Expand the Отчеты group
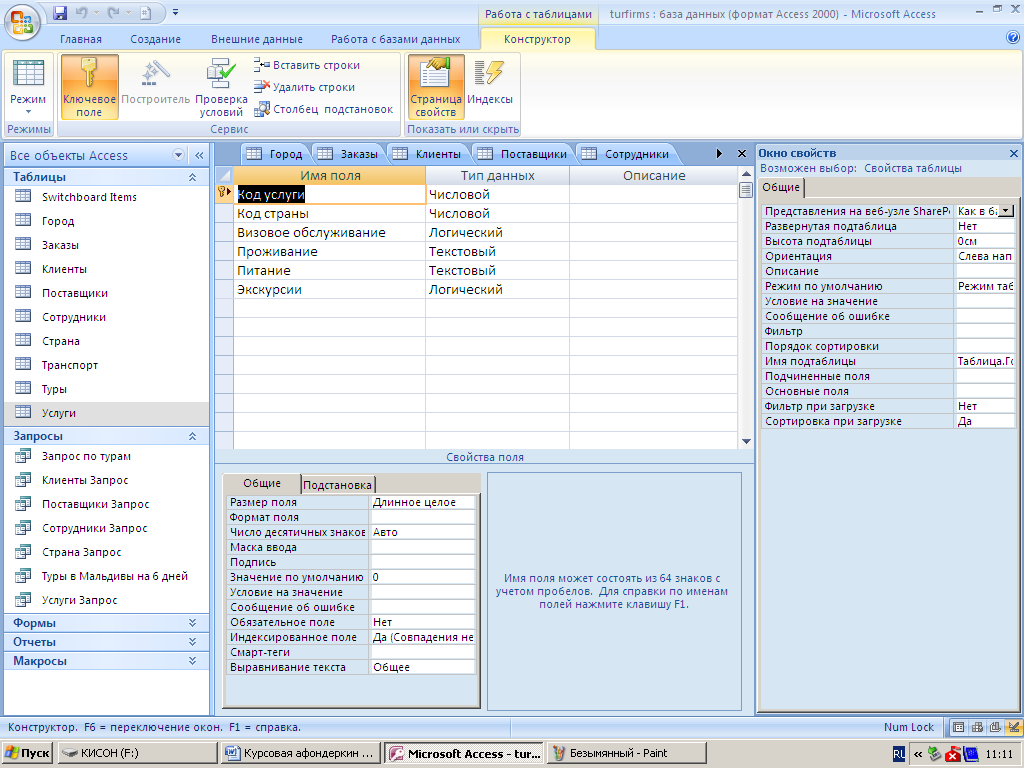 click(x=193, y=642)
